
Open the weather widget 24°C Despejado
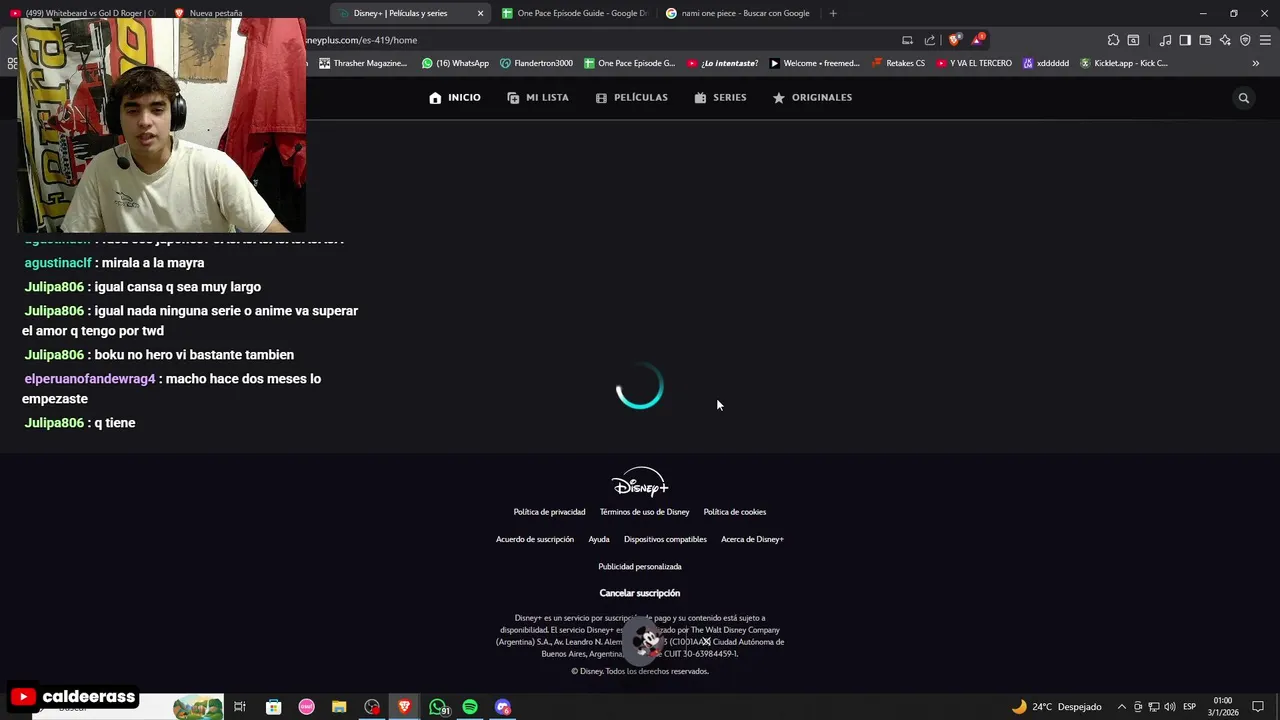click(x=1056, y=707)
